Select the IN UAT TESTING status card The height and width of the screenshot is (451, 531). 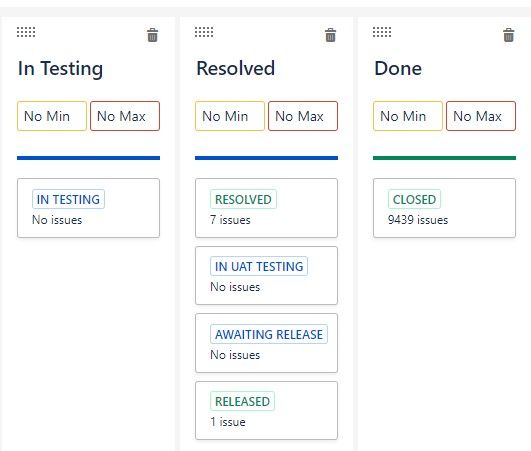pyautogui.click(x=267, y=276)
